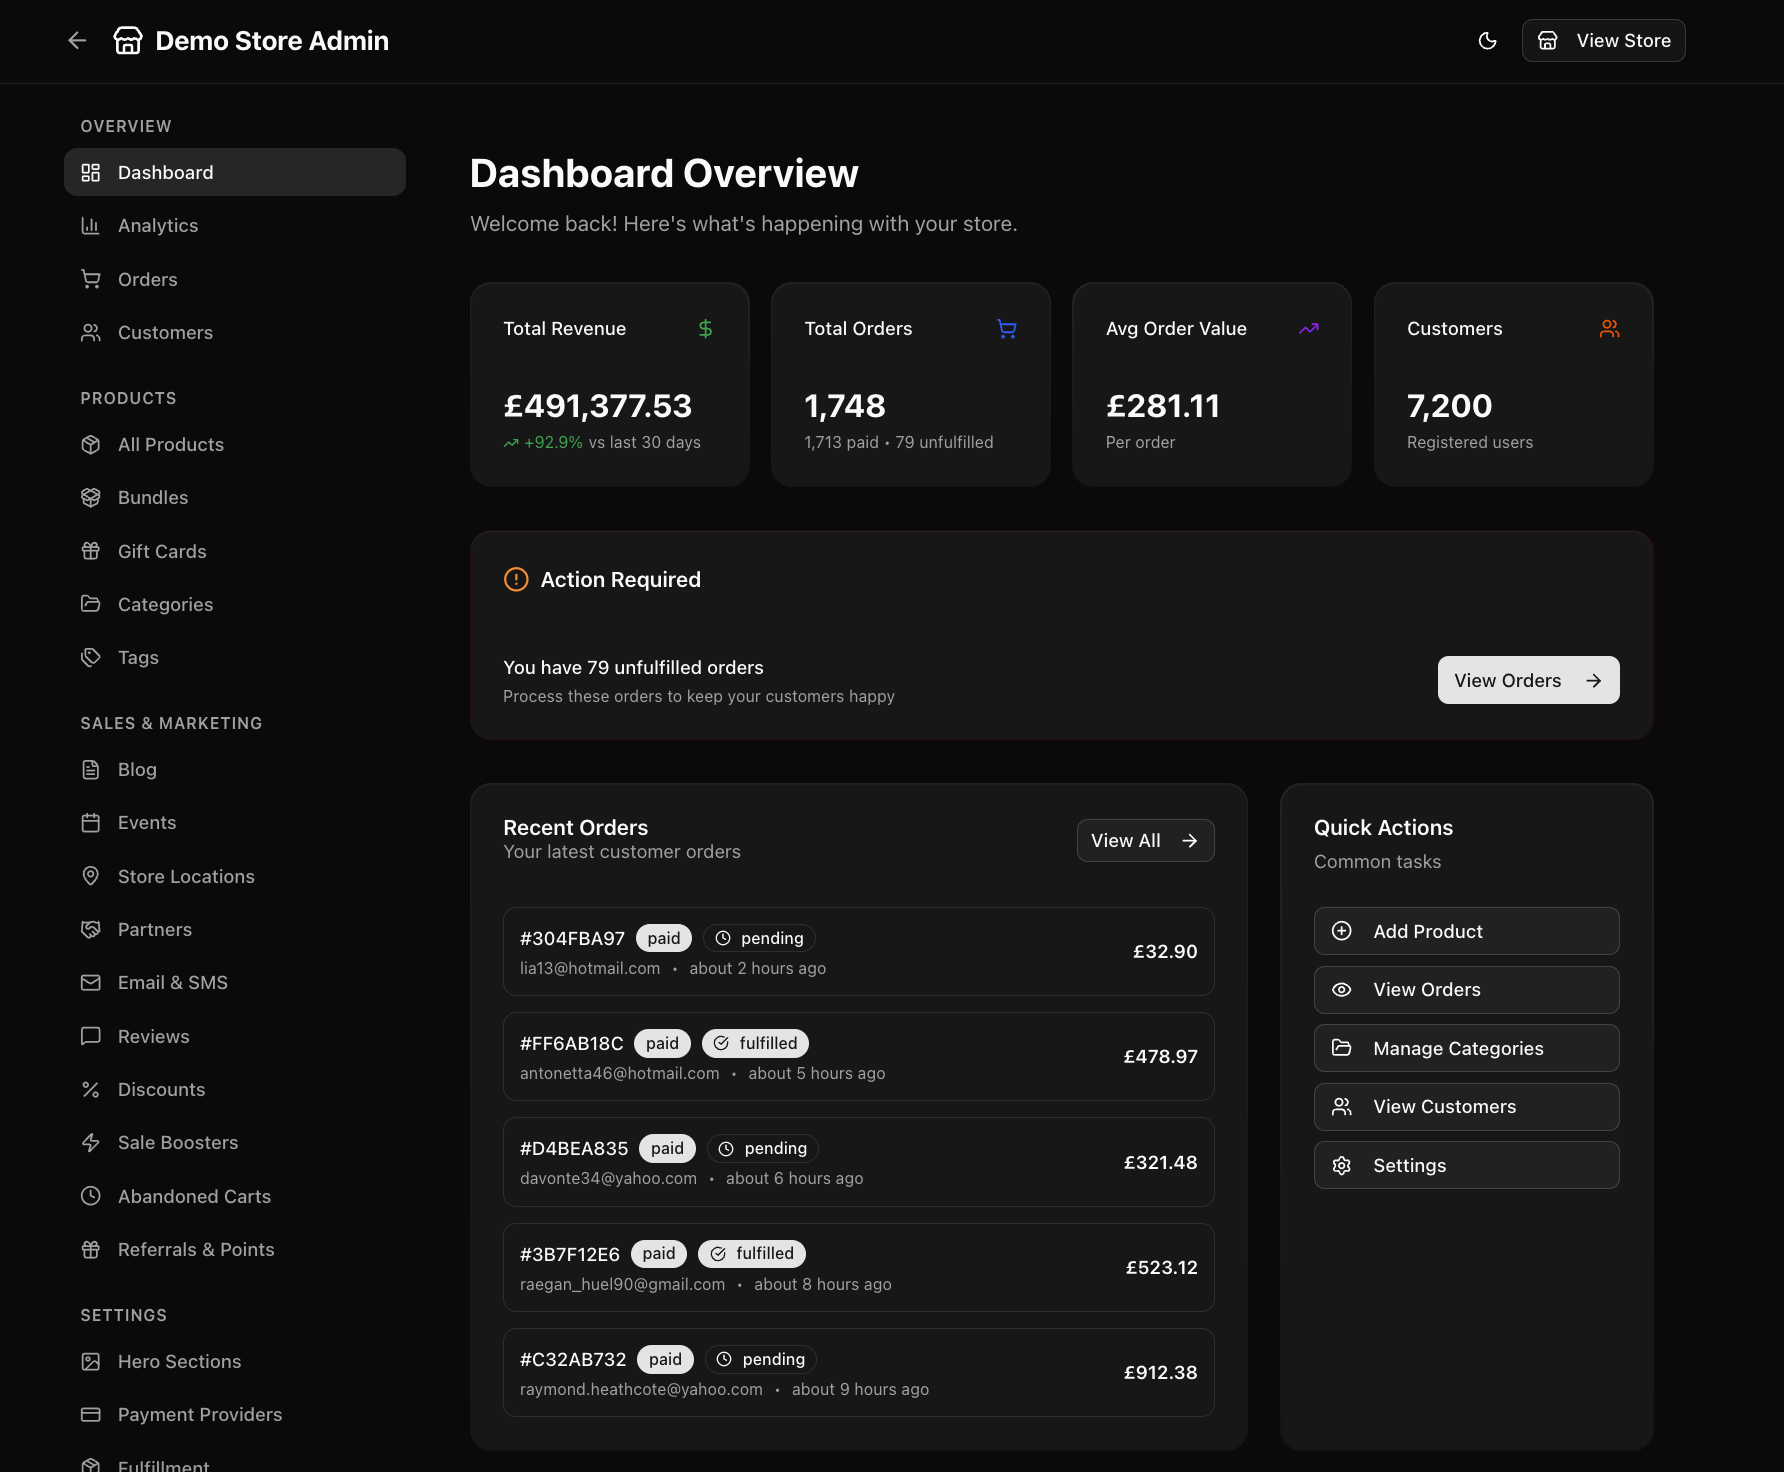Viewport: 1784px width, 1472px height.
Task: Select order #304FBA97 in Recent Orders
Action: coord(858,951)
